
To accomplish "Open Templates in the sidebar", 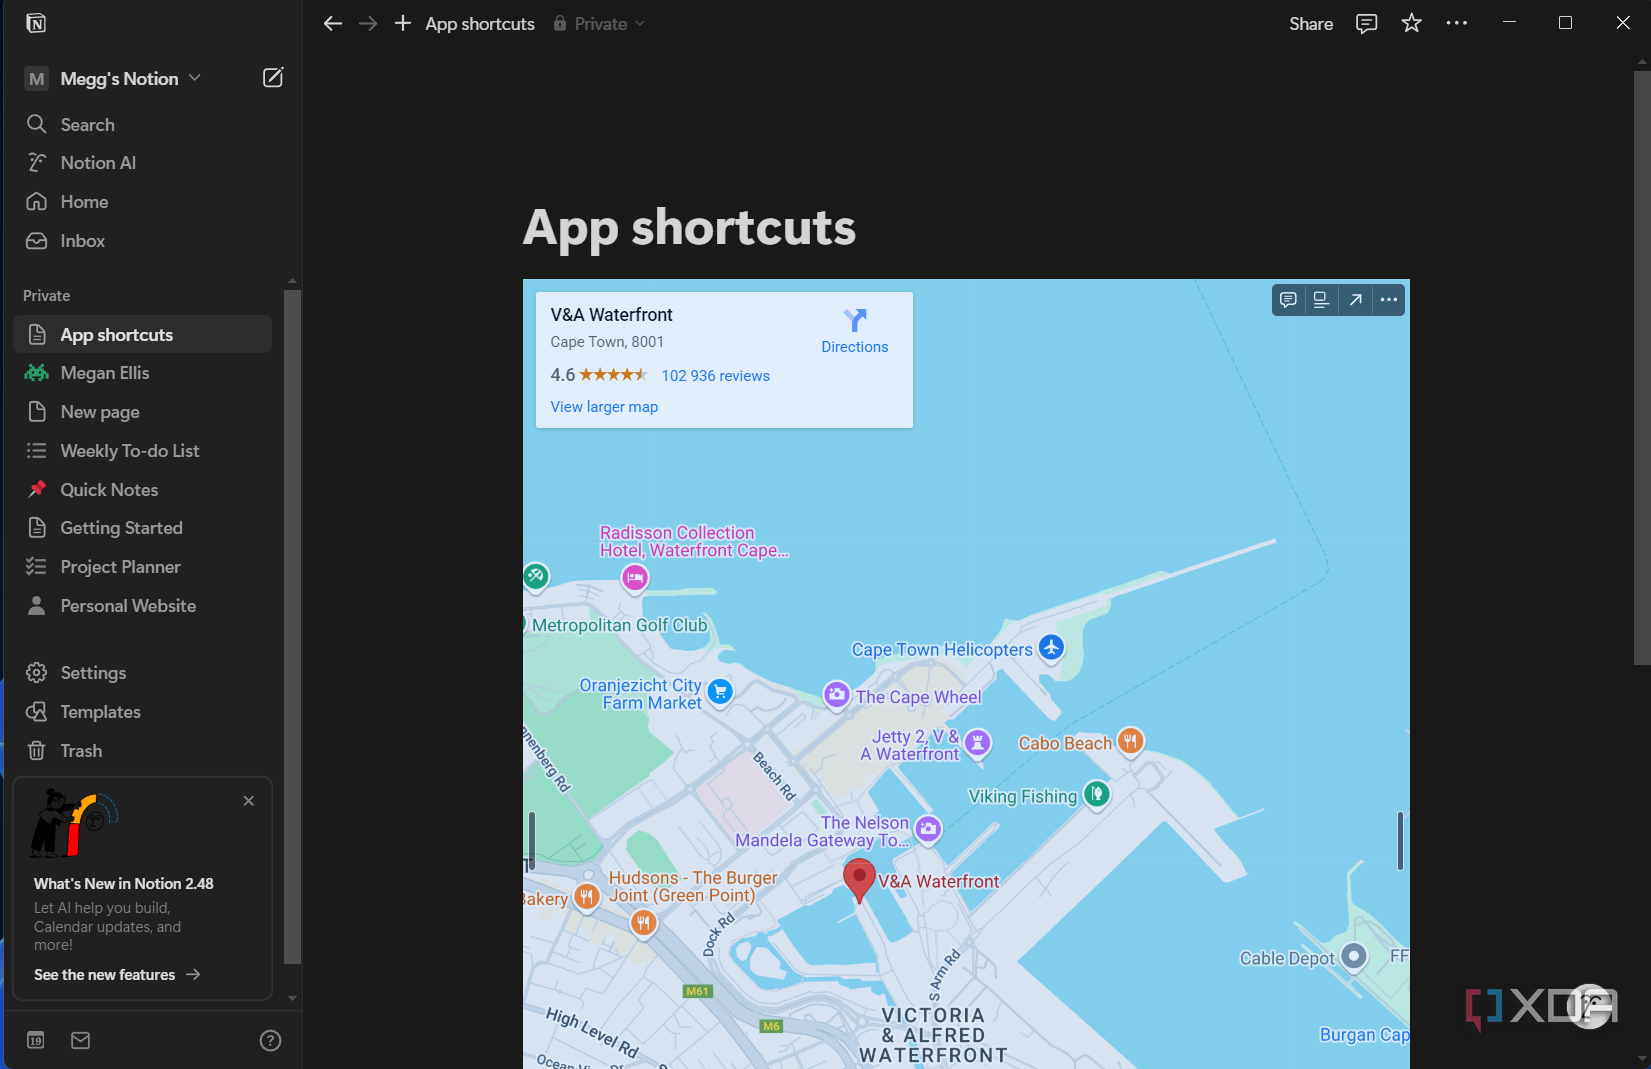I will [x=142, y=712].
